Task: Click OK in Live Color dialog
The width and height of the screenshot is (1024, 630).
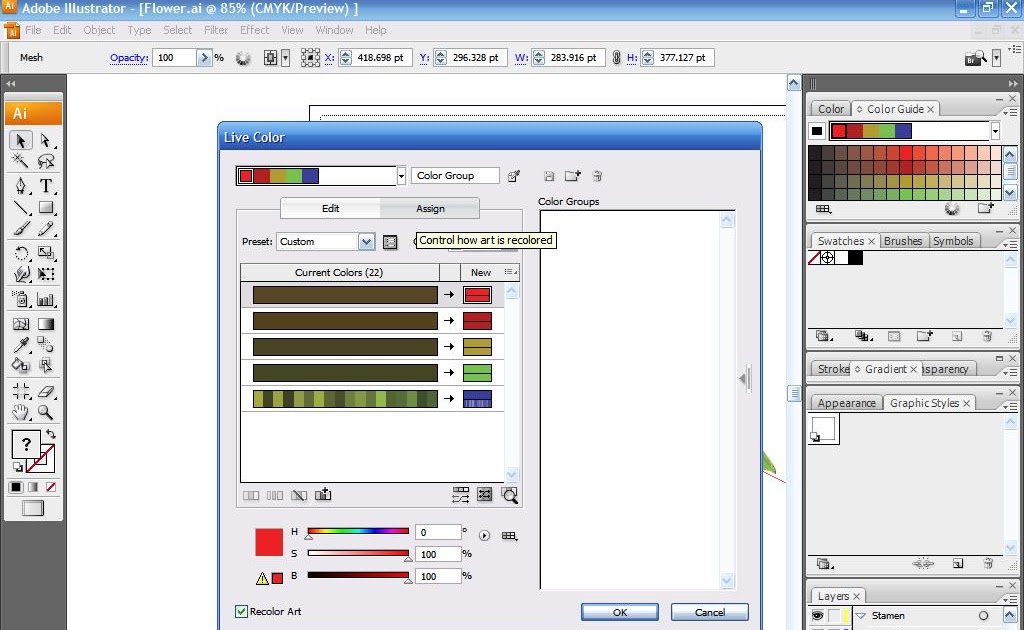Action: tap(620, 612)
